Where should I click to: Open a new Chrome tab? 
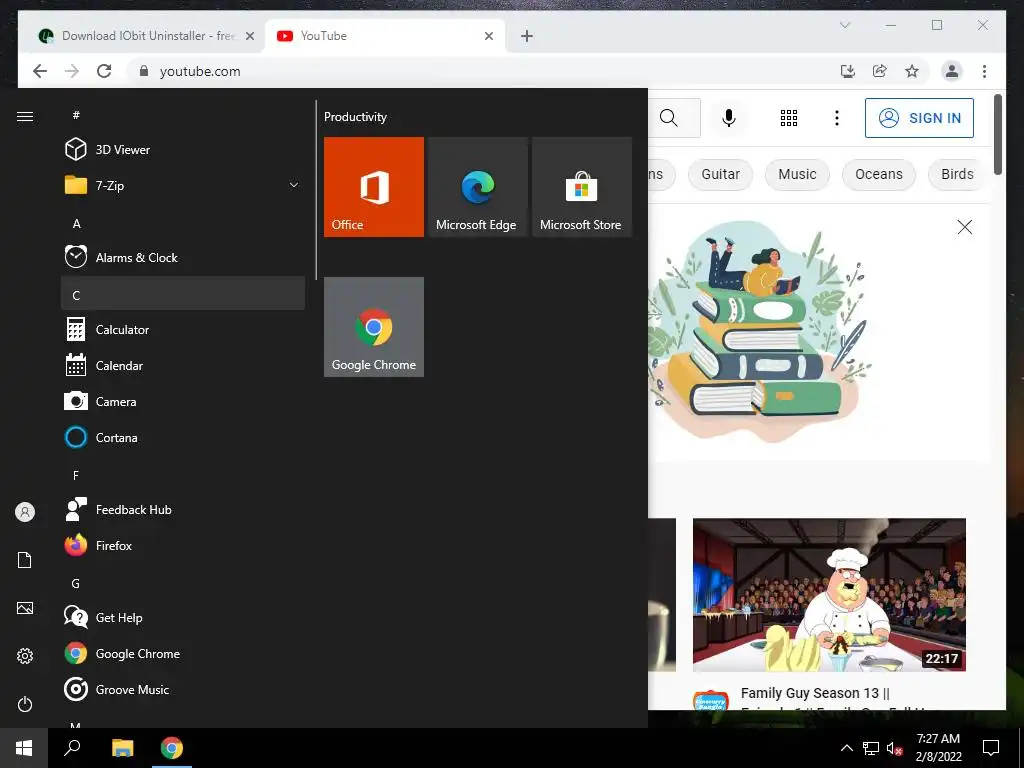click(x=527, y=36)
